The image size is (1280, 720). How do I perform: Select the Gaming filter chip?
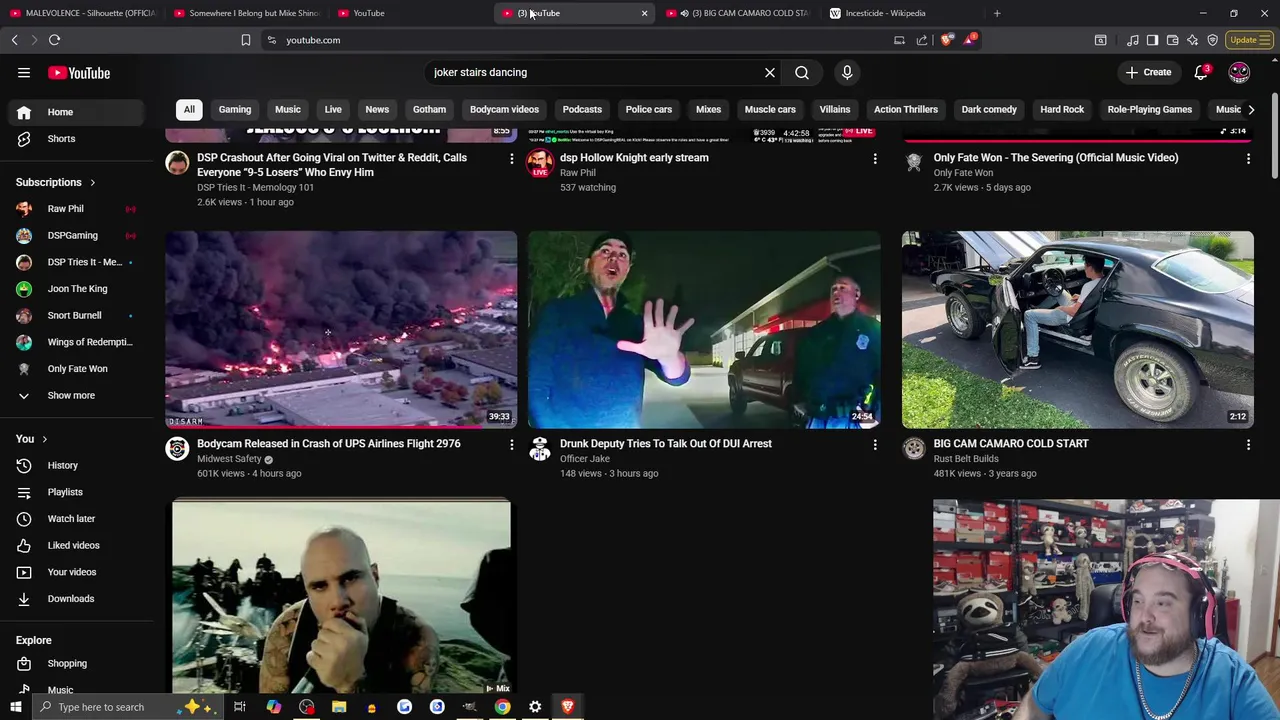pos(235,110)
